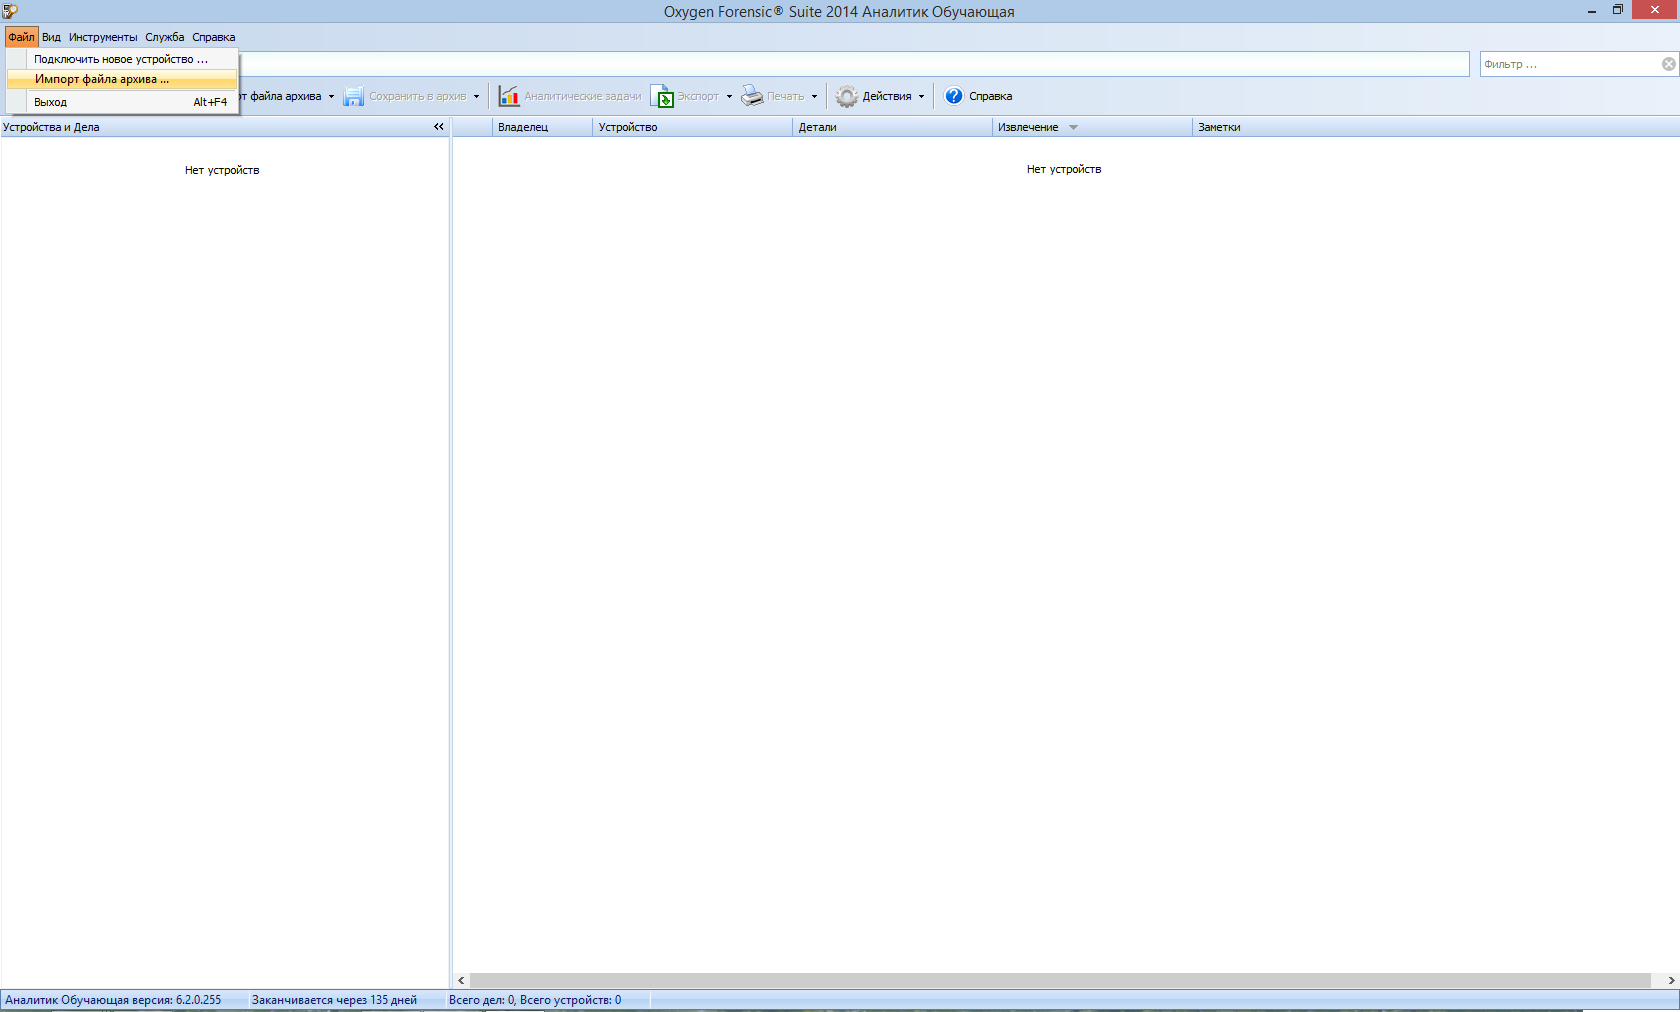
Task: Click status text Аналитик Обучающая версия: 6.2.0.255
Action: tap(113, 1000)
